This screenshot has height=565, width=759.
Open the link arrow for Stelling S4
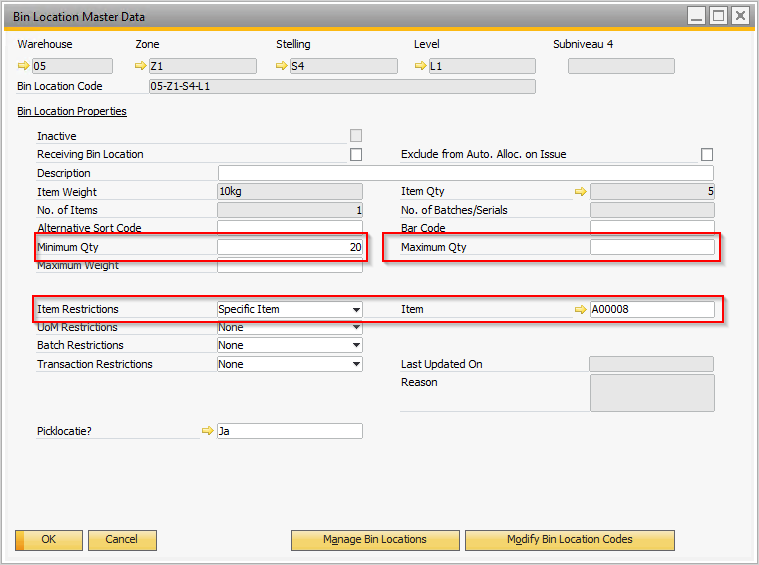click(282, 67)
